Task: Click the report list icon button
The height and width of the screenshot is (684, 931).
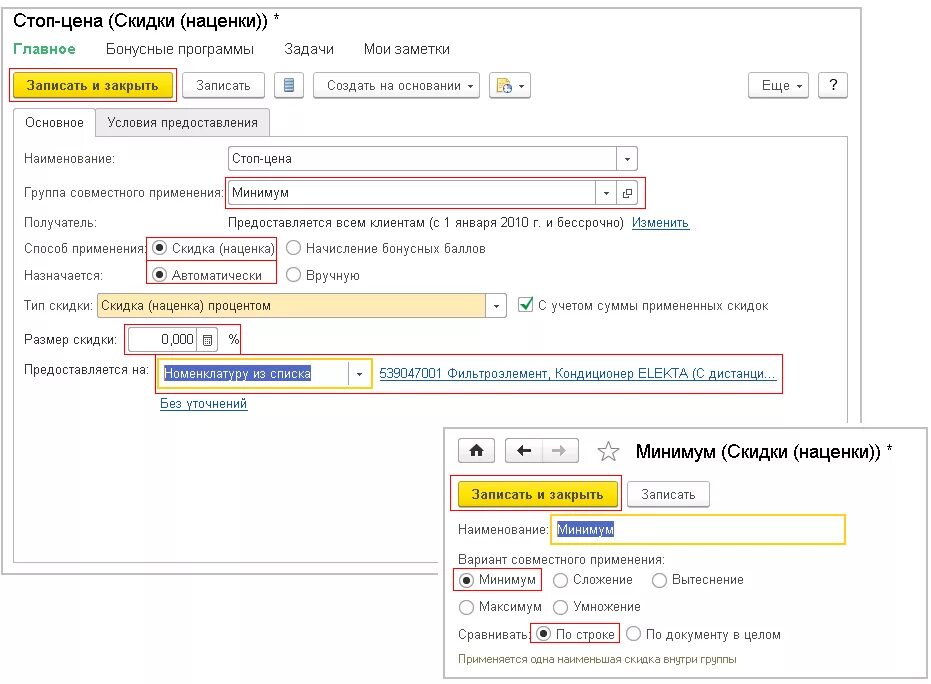Action: click(x=289, y=86)
